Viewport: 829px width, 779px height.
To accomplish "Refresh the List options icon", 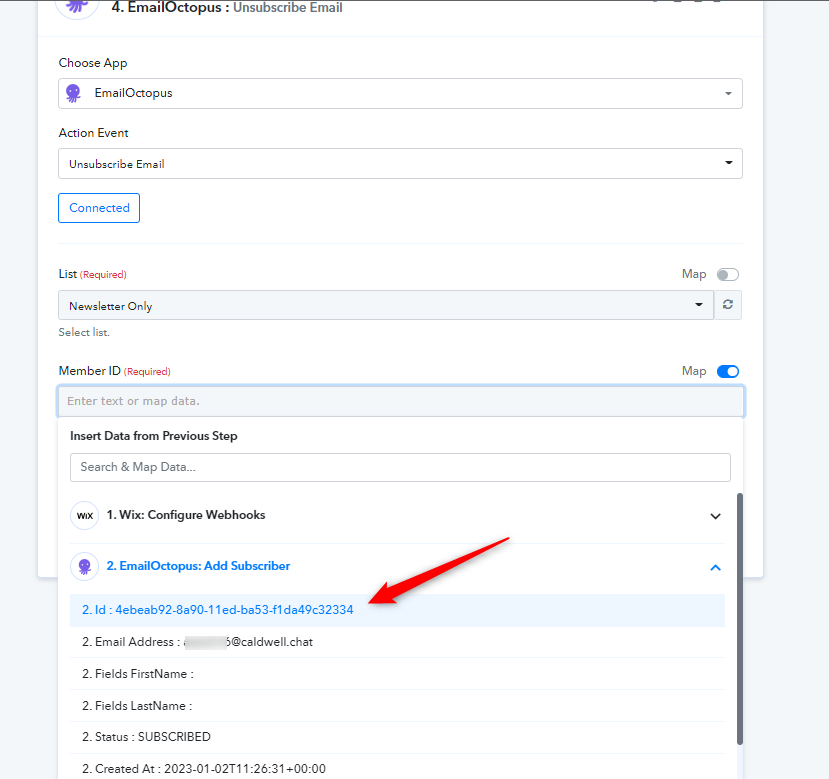I will [x=728, y=305].
